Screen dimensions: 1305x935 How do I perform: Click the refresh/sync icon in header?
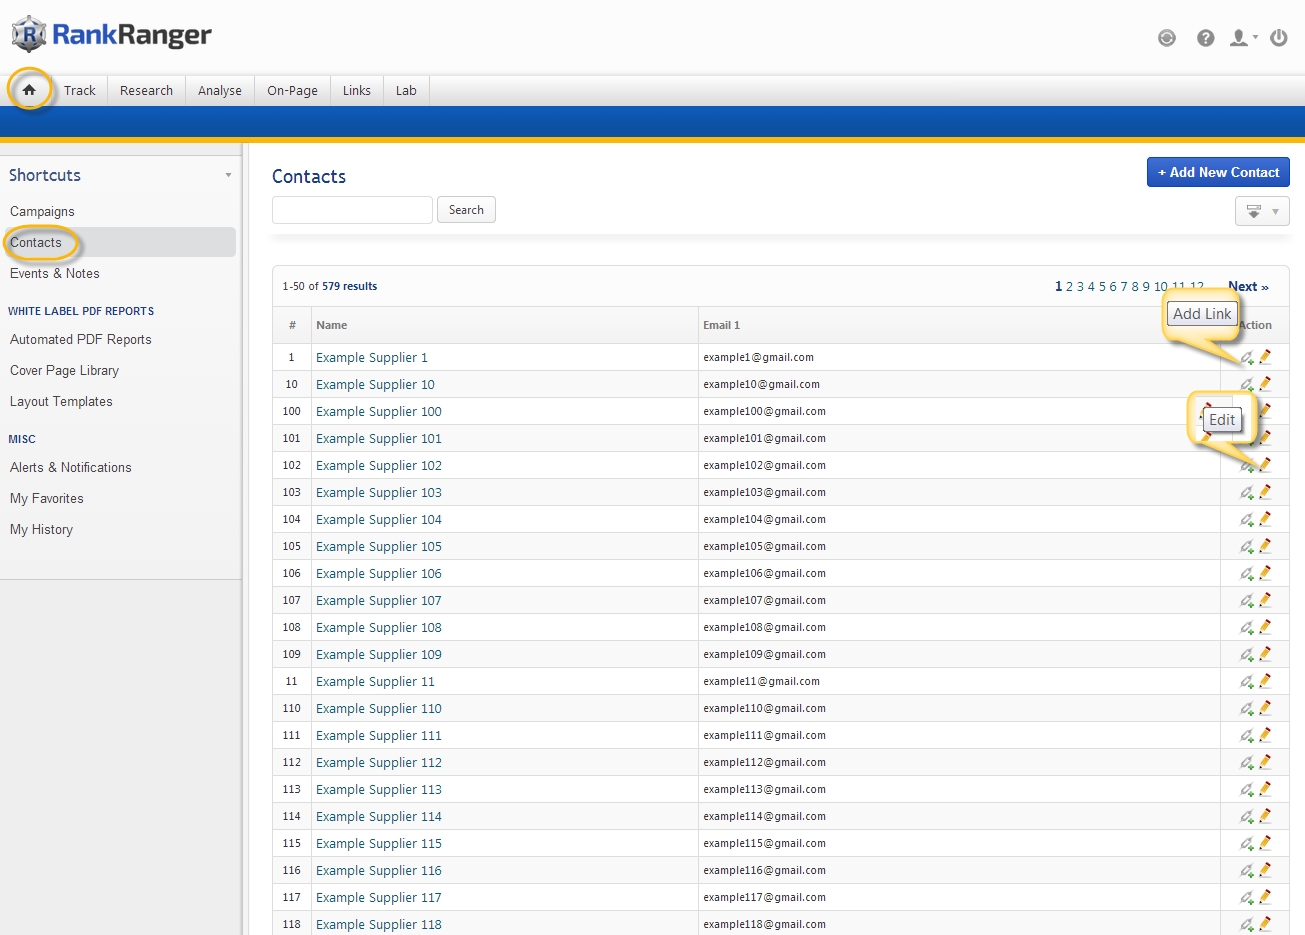coord(1166,38)
